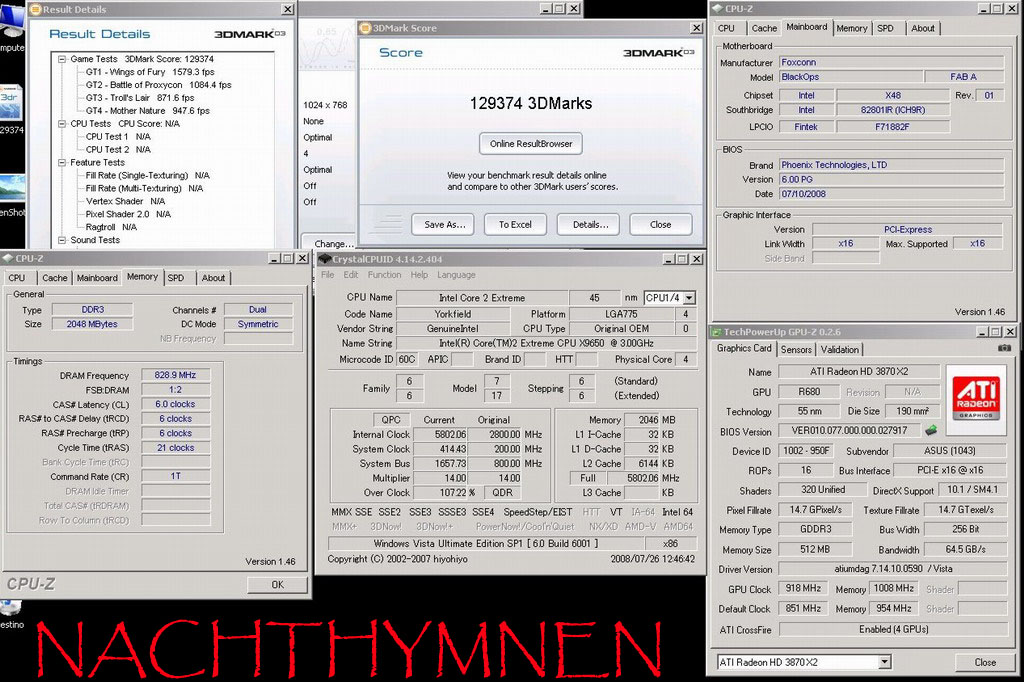The height and width of the screenshot is (682, 1024).
Task: Click the 129374 3DMarks score text
Action: [x=531, y=103]
